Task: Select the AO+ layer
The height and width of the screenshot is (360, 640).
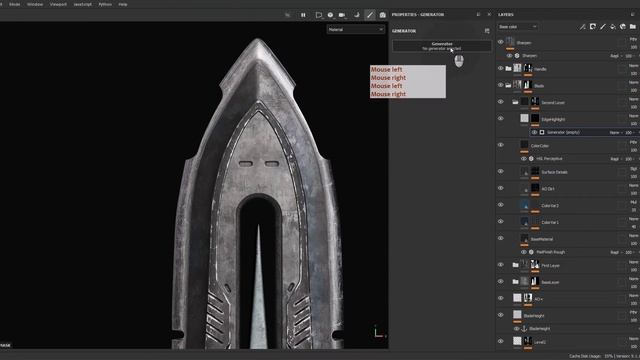Action: [538, 299]
